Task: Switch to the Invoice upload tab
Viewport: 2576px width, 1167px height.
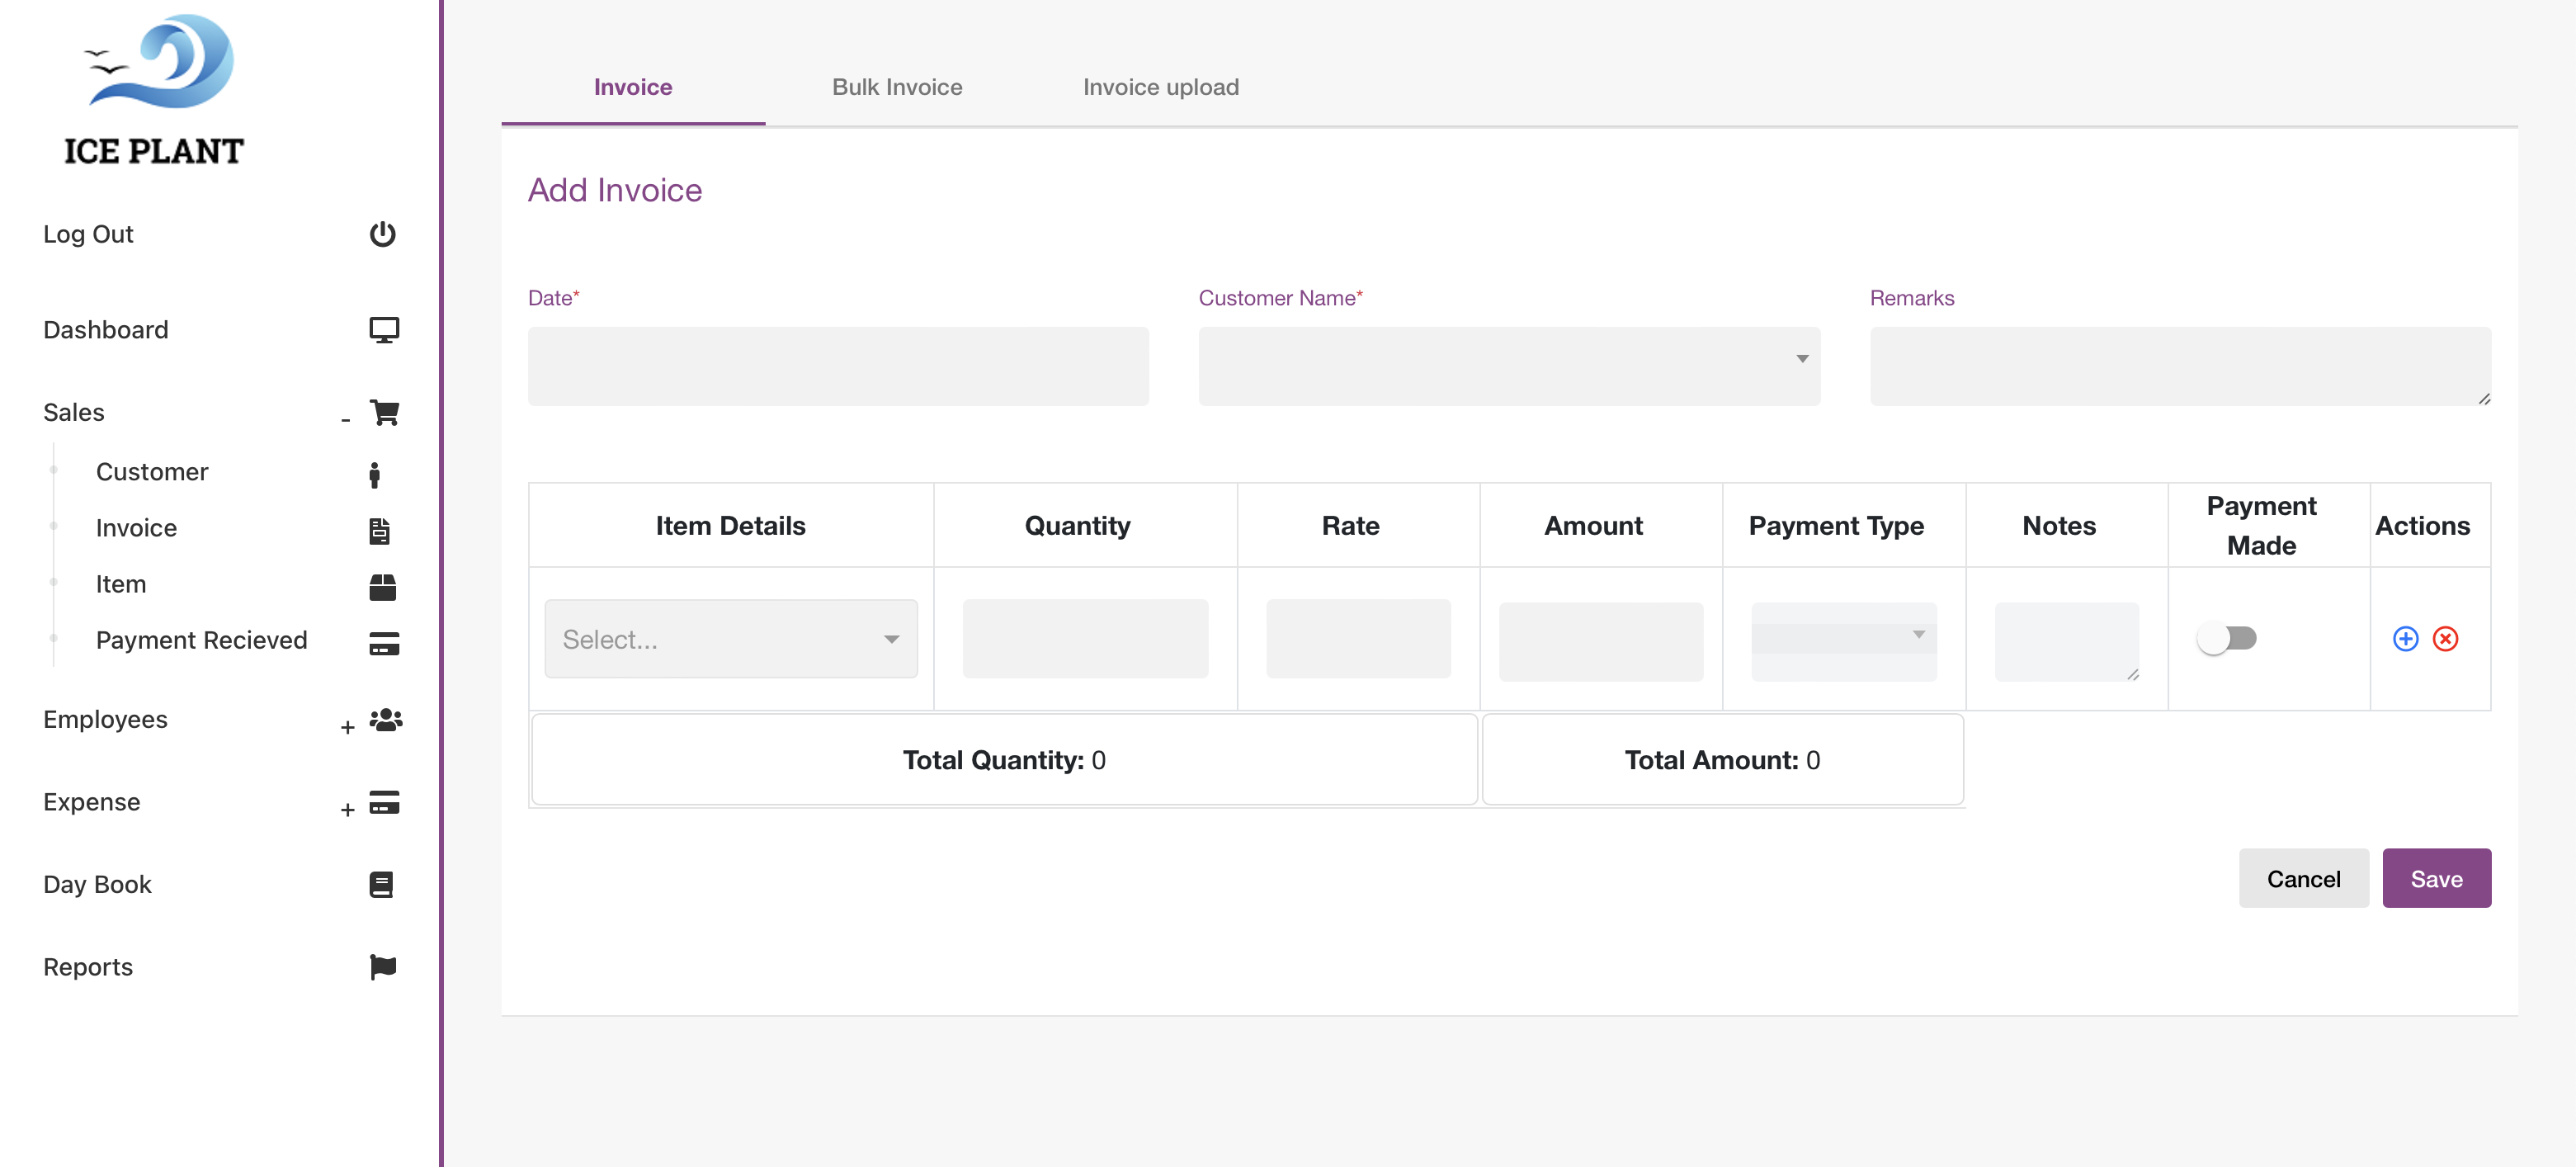Action: point(1160,87)
